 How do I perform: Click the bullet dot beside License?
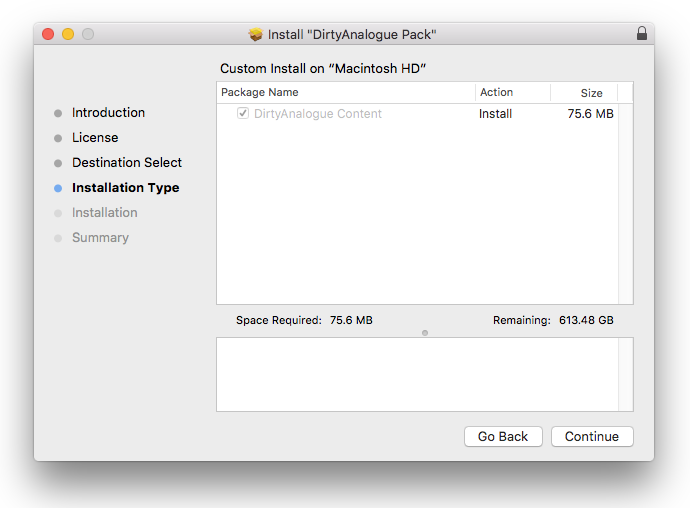[x=58, y=138]
